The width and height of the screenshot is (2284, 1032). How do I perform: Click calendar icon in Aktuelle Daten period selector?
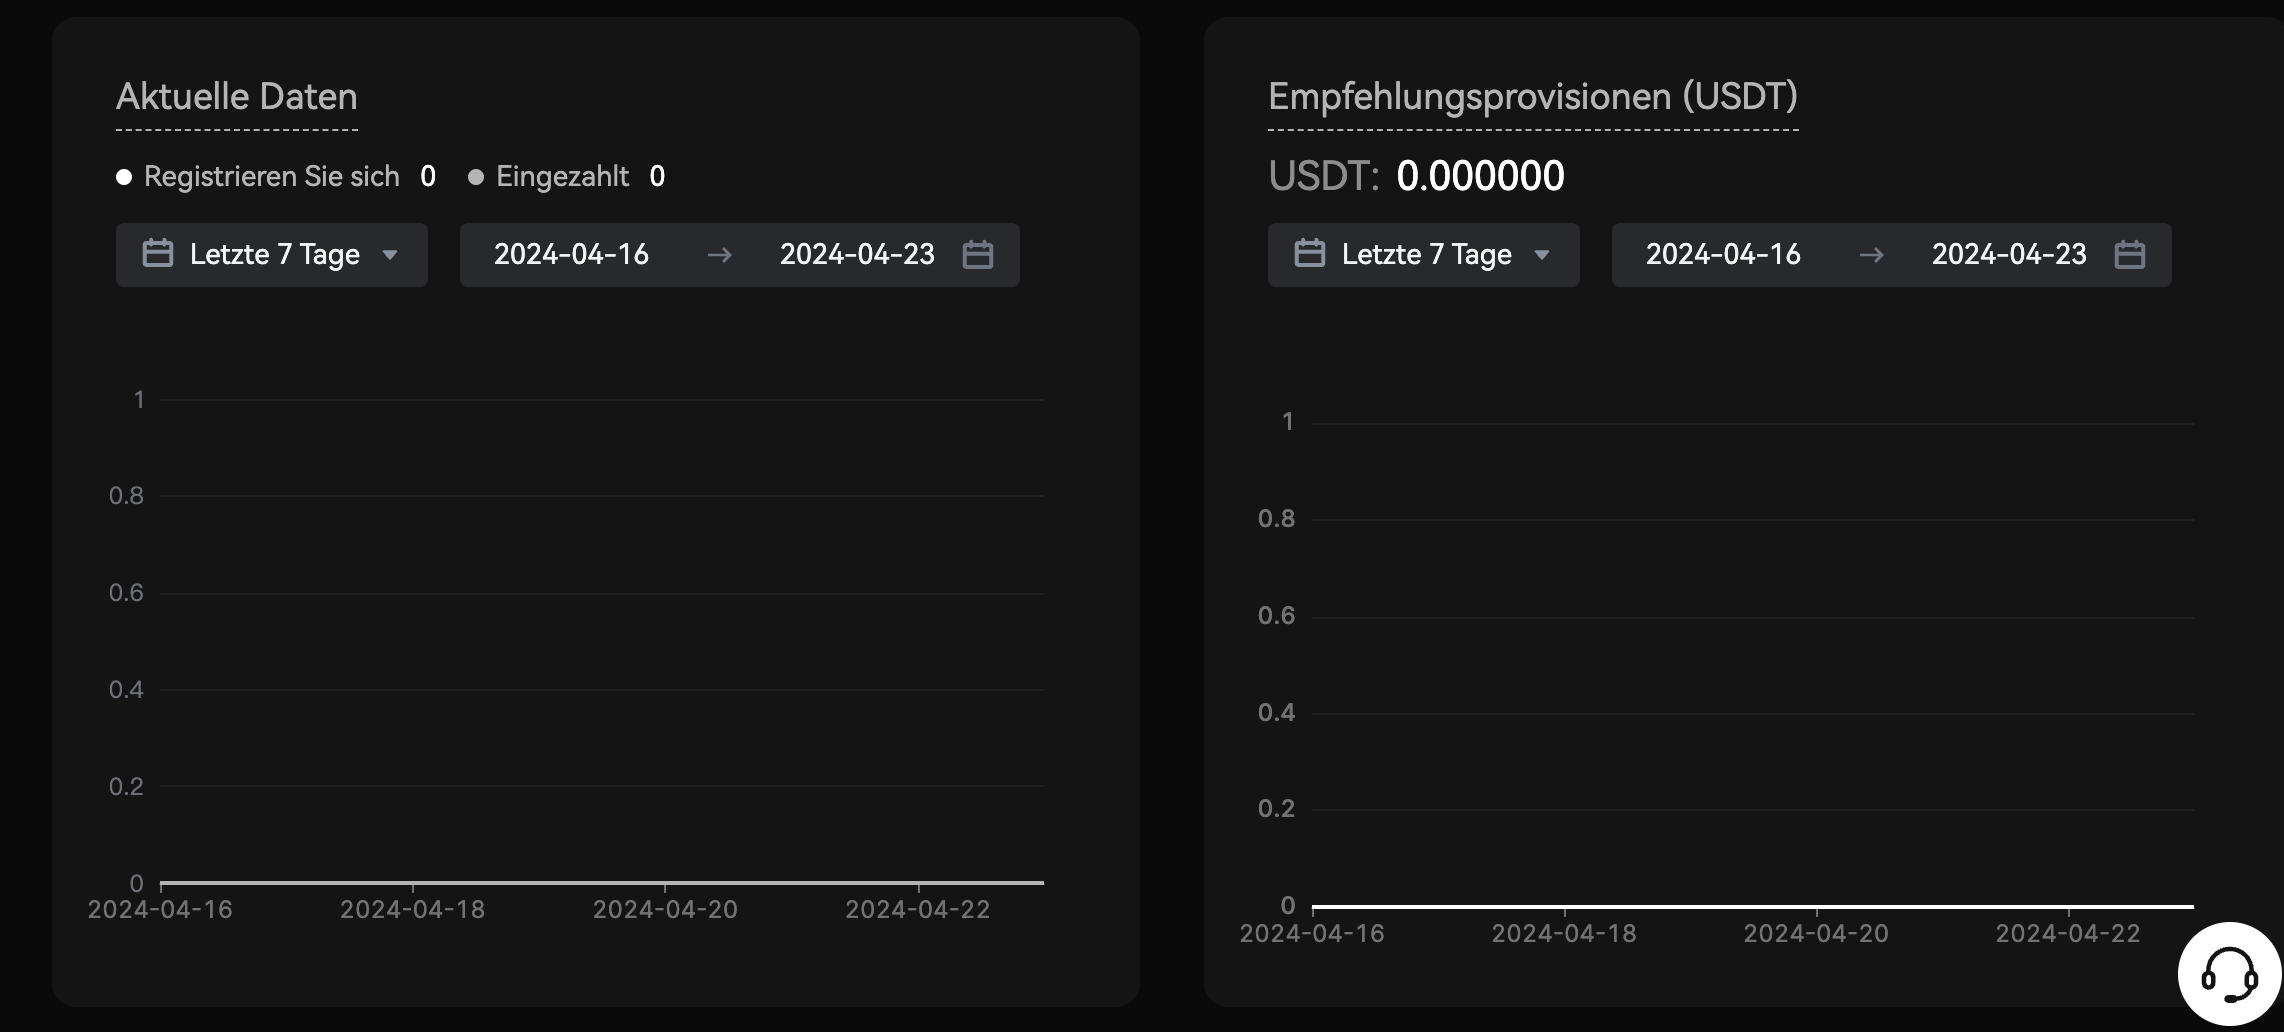[x=158, y=254]
